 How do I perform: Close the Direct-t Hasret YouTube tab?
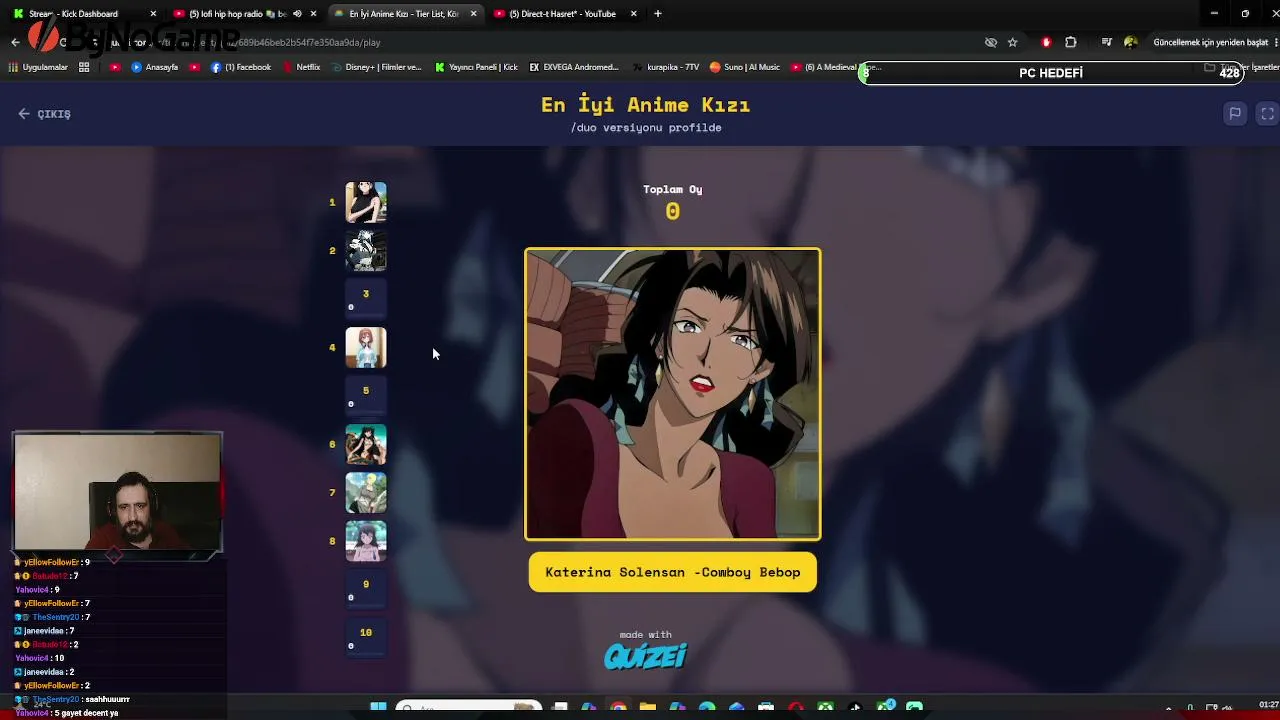(x=634, y=14)
